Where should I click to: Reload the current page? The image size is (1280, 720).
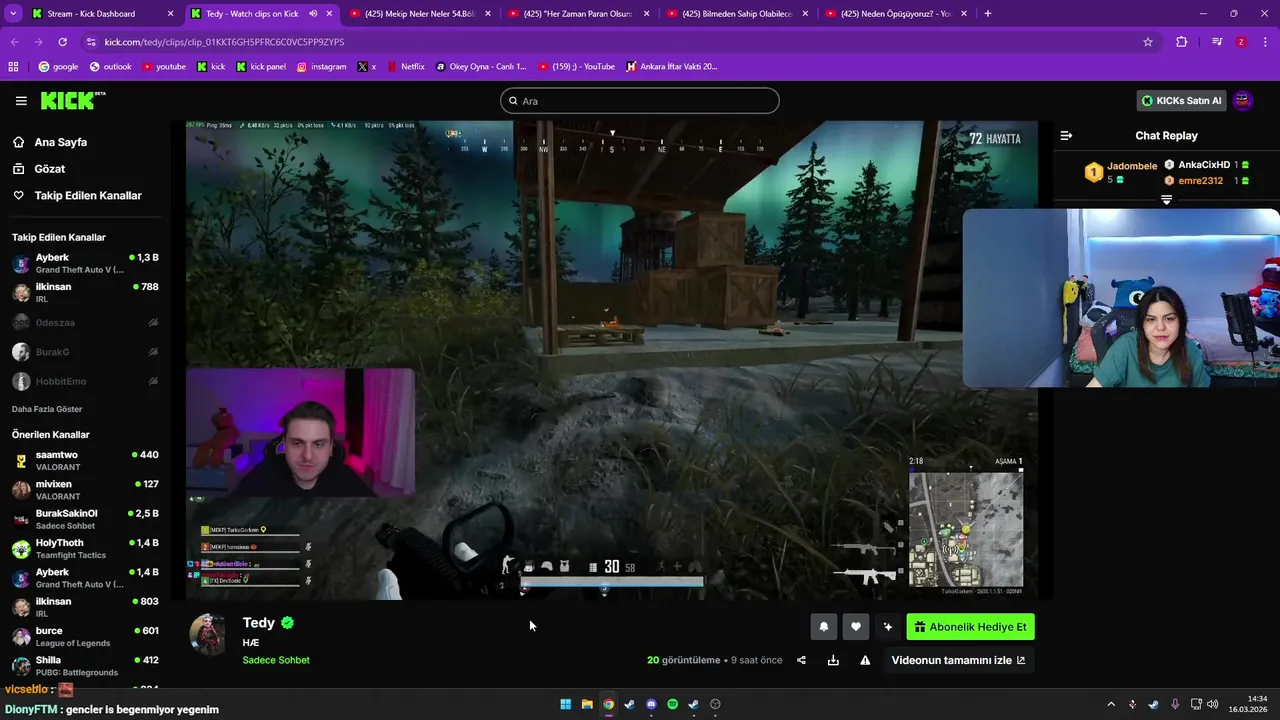tap(62, 42)
